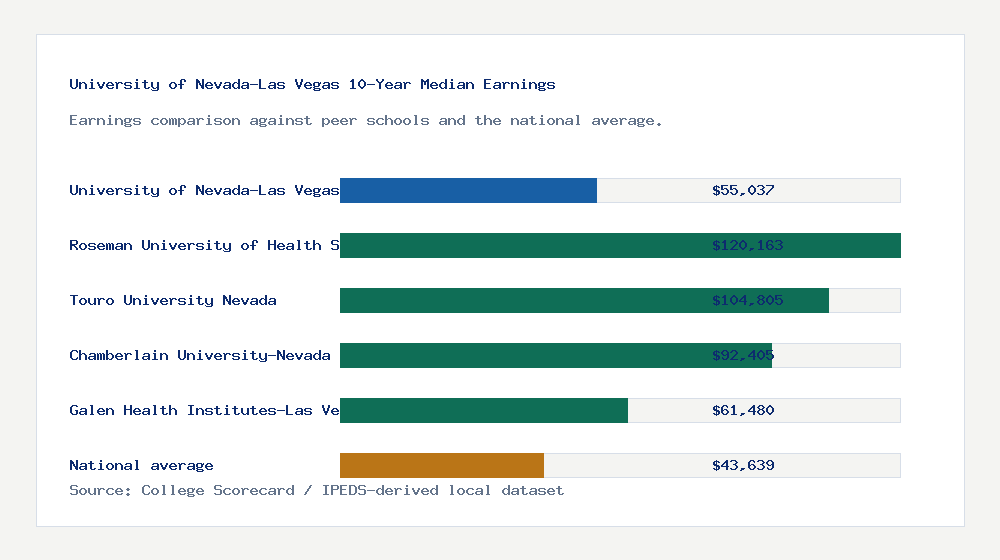Click the $92,405 value
1000x560 pixels.
click(743, 355)
